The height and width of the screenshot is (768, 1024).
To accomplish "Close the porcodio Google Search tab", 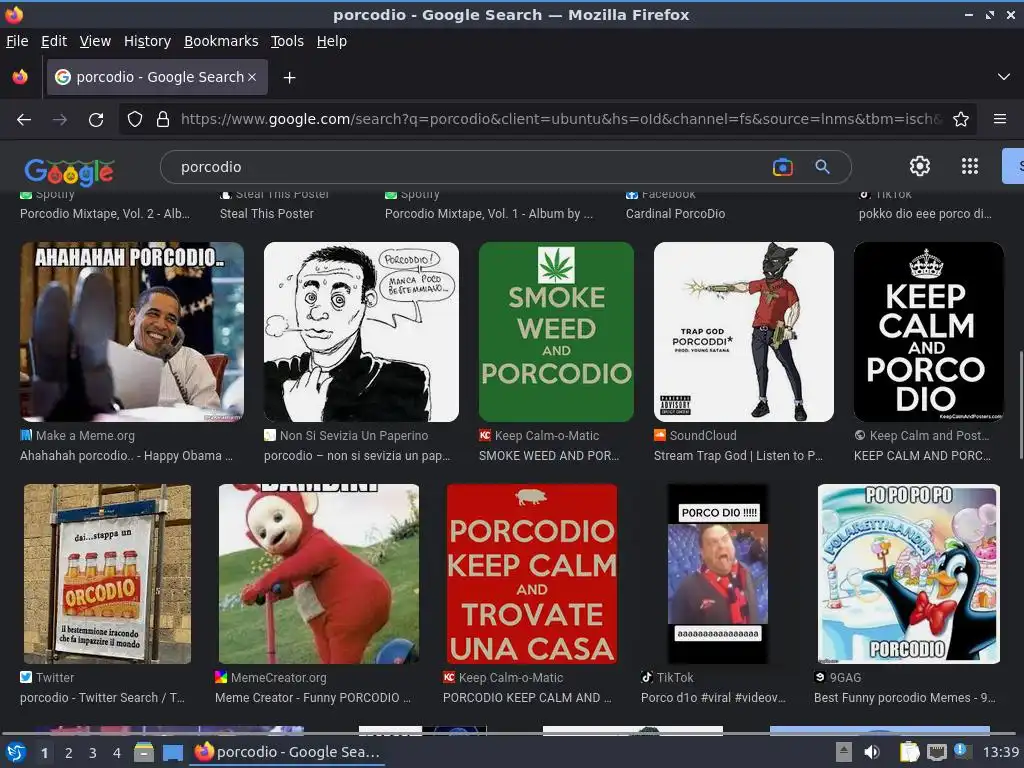I will tap(252, 77).
